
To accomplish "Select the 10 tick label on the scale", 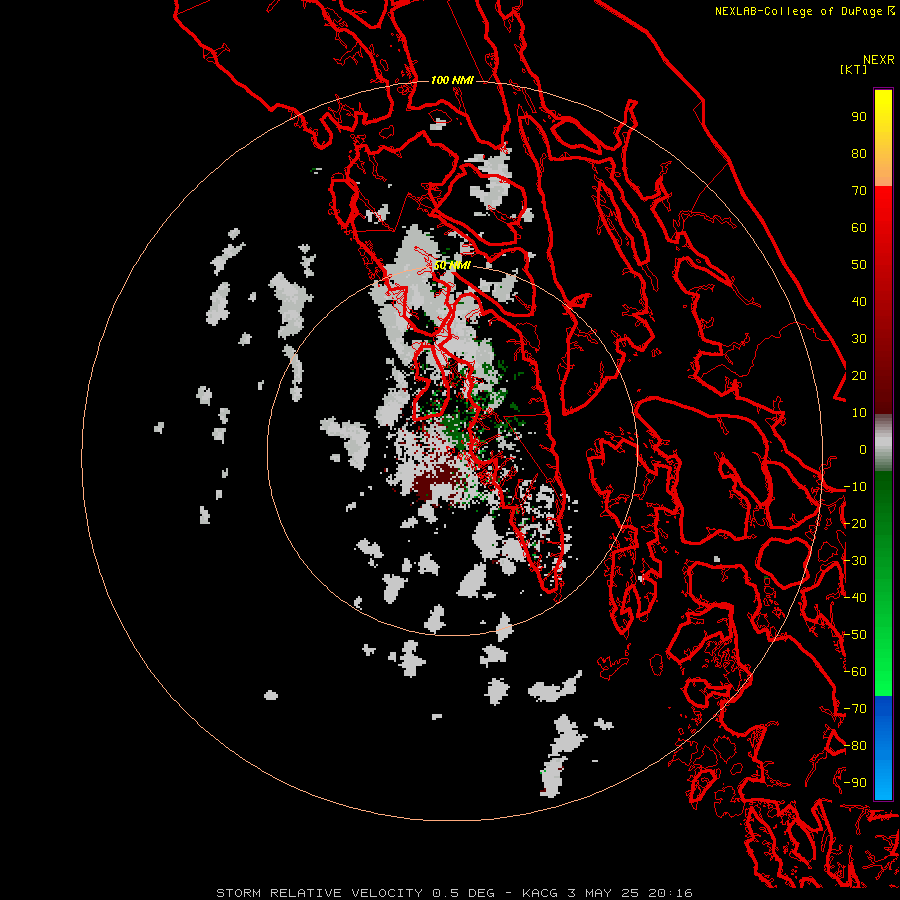I will pos(859,413).
